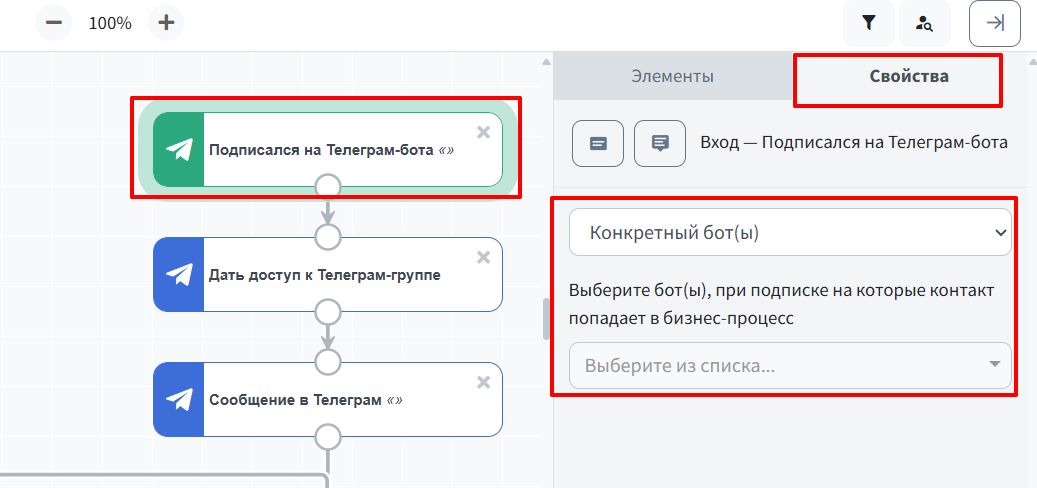This screenshot has height=488, width=1037.
Task: Zoom out with the minus button
Action: point(54,23)
